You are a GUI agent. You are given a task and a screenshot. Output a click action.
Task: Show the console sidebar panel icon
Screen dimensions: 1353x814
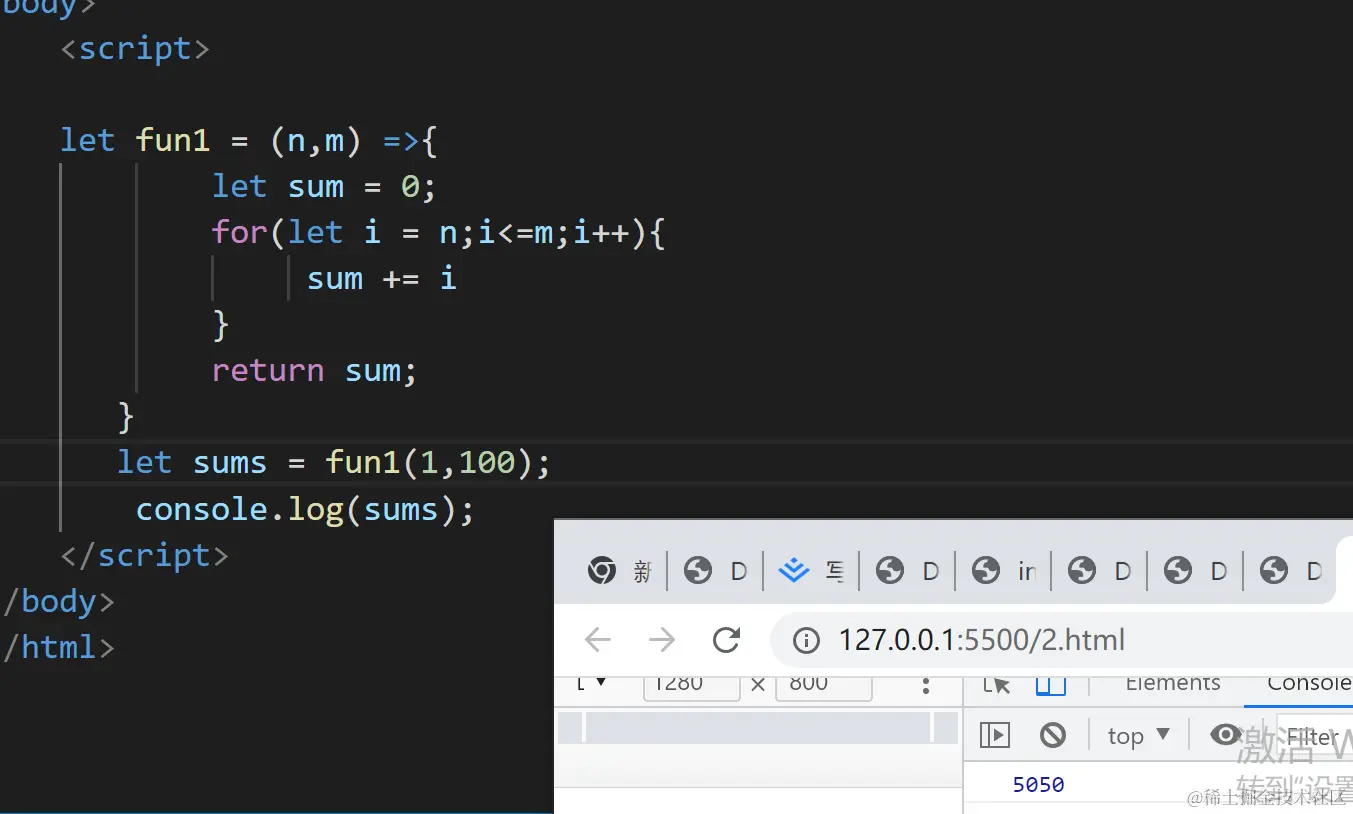point(995,735)
